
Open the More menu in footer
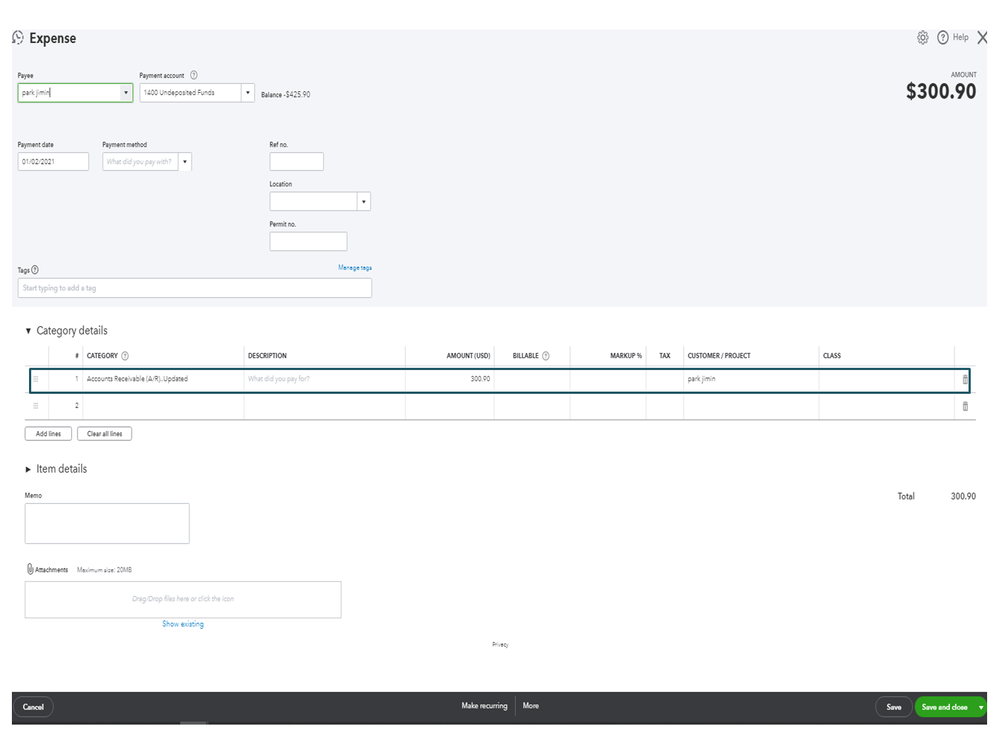pyautogui.click(x=531, y=706)
